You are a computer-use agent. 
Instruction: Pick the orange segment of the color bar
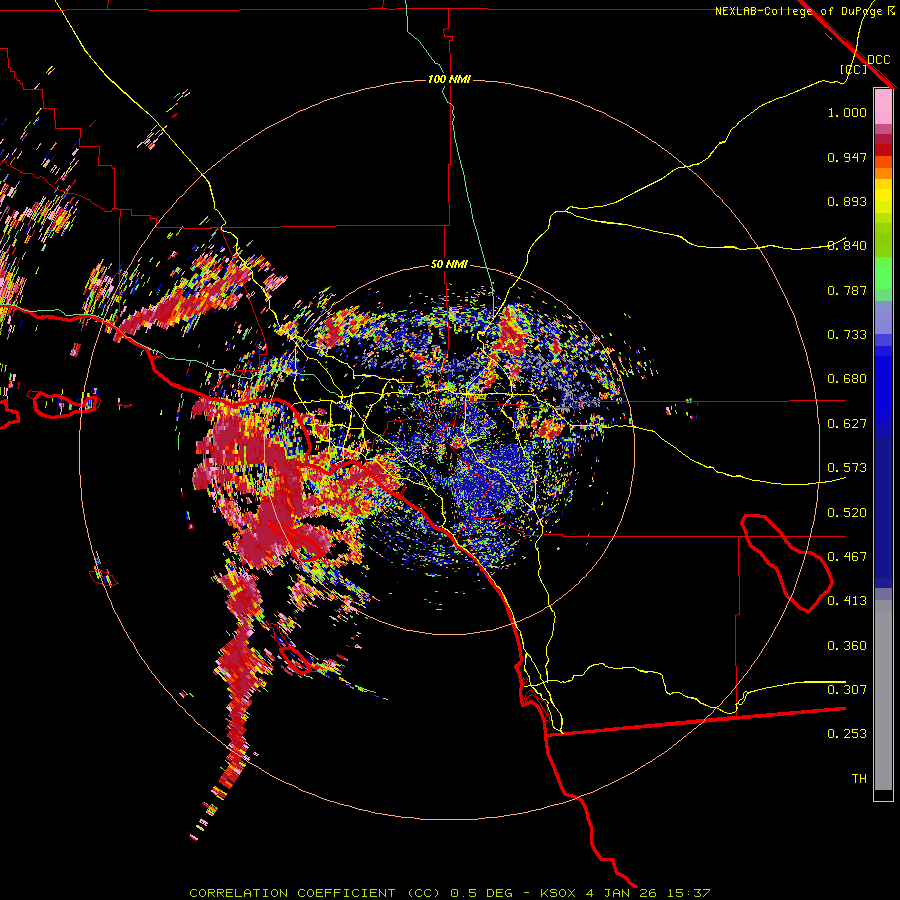(x=883, y=173)
